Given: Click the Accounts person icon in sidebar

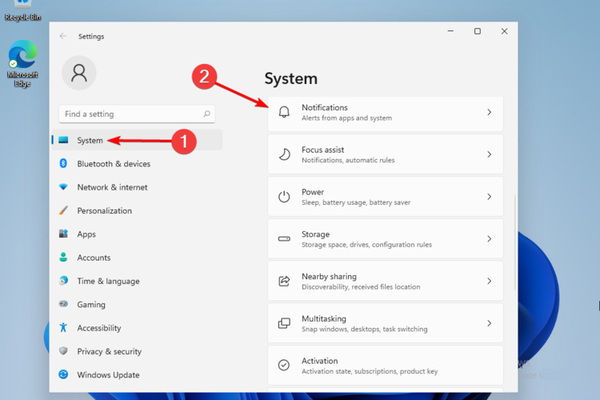Looking at the screenshot, I should (63, 257).
